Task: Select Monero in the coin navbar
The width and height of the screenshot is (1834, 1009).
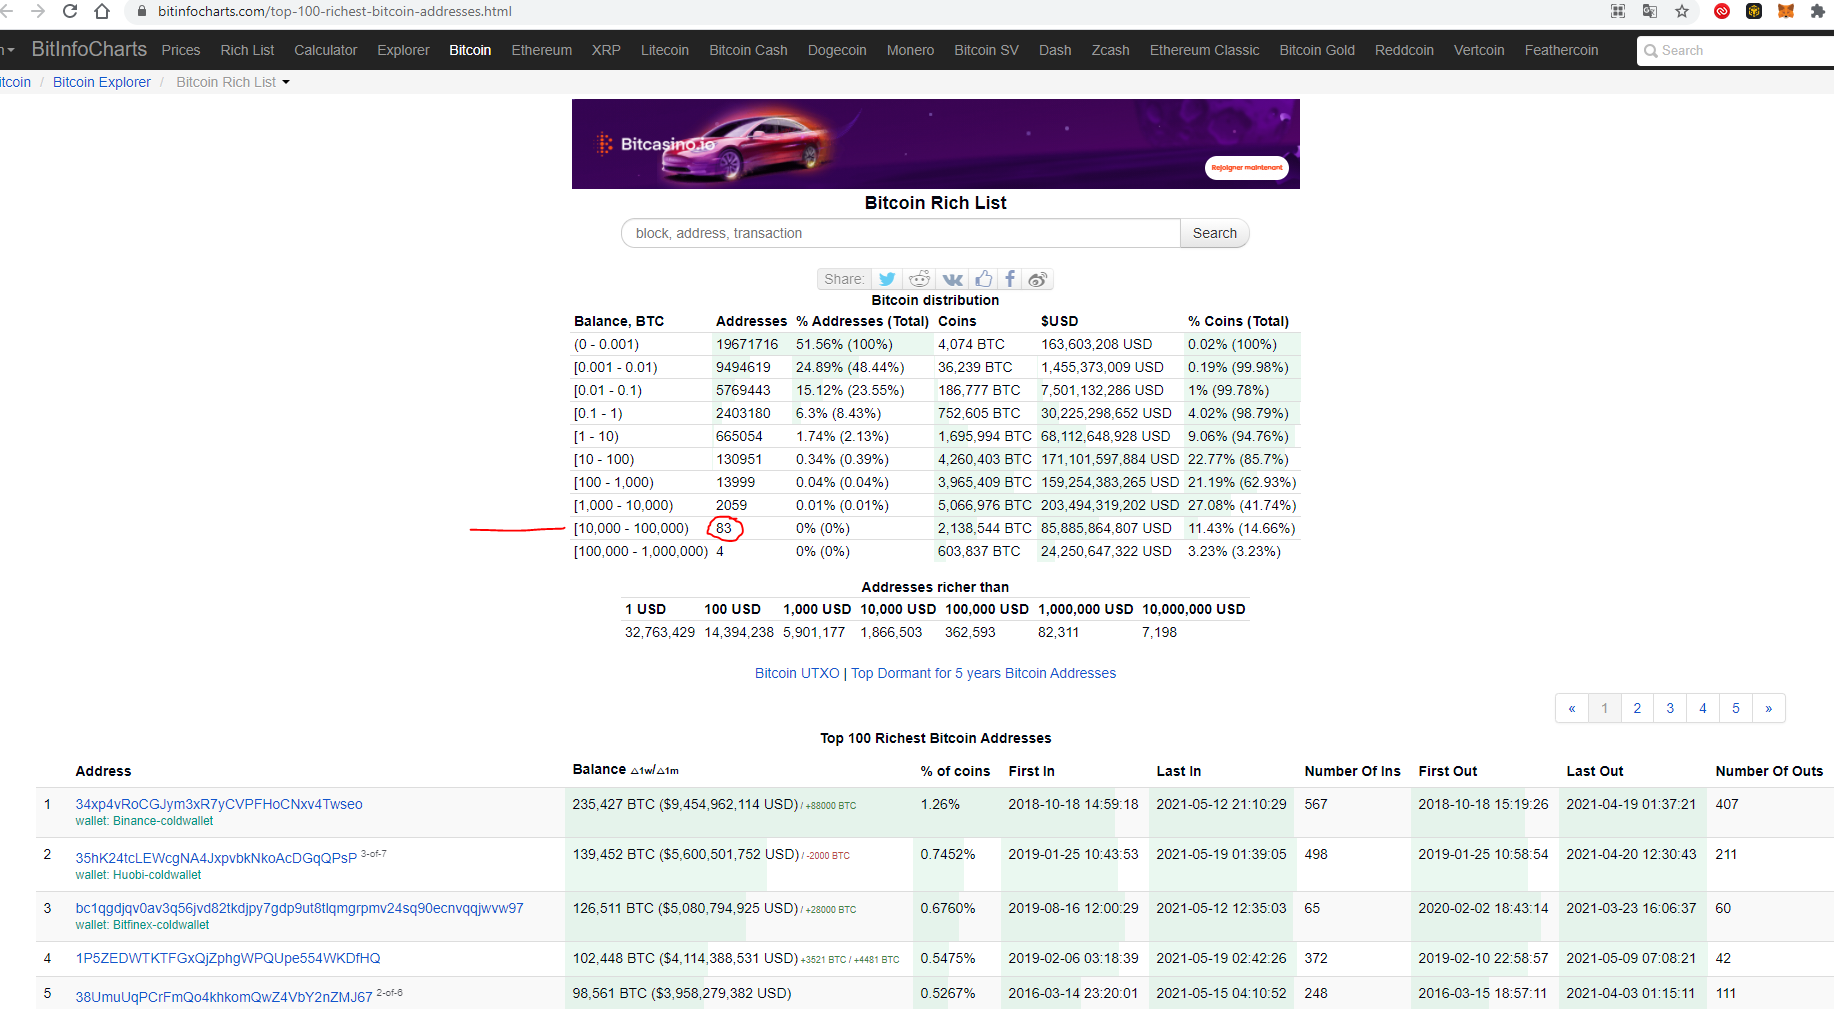Action: (910, 50)
